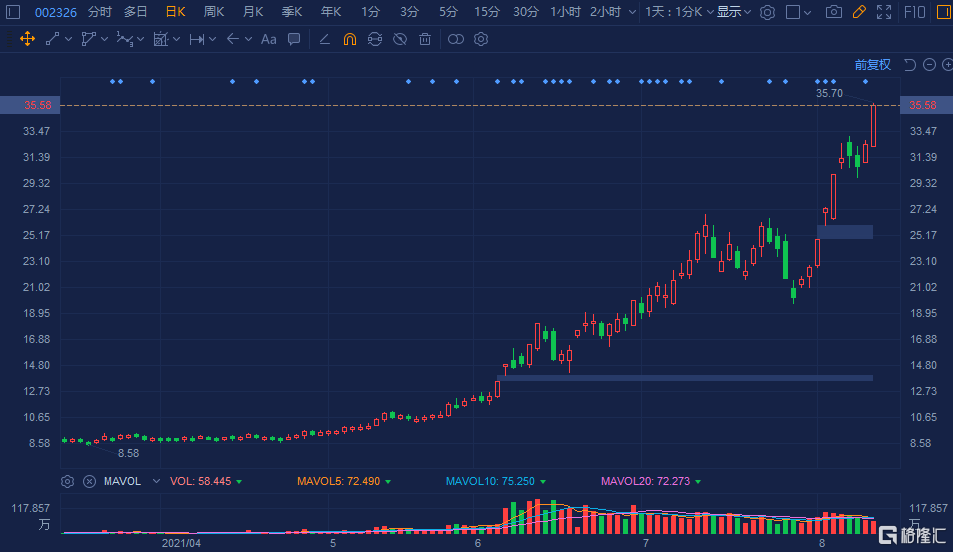Take a chart screenshot with camera icon
The width and height of the screenshot is (953, 552).
[x=834, y=13]
